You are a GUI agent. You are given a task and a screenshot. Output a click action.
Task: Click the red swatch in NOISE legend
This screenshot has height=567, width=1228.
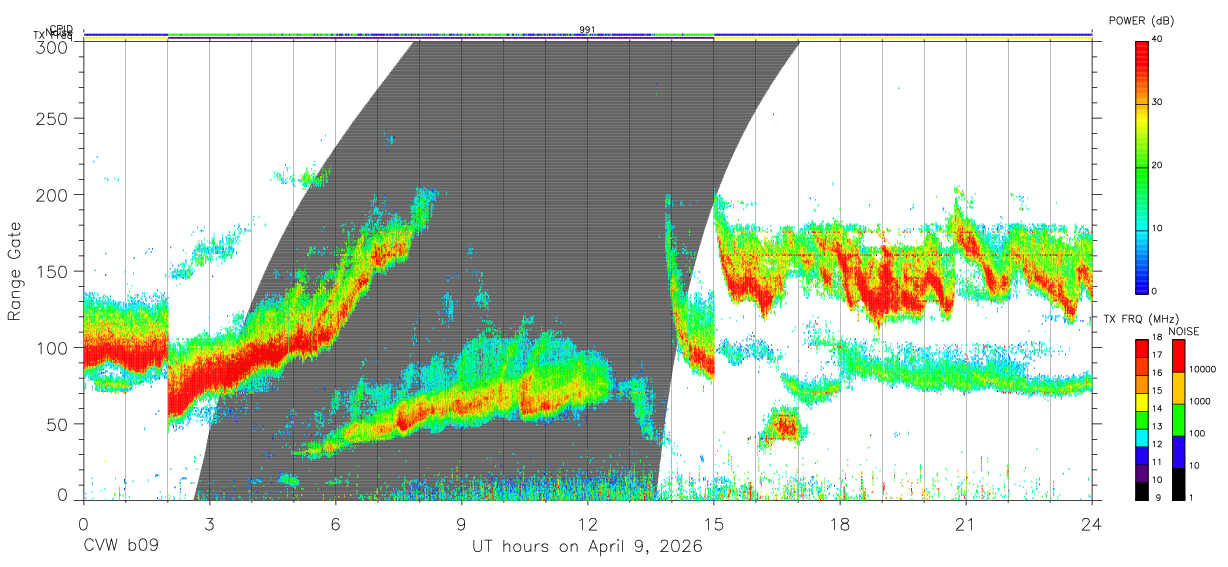[1178, 356]
